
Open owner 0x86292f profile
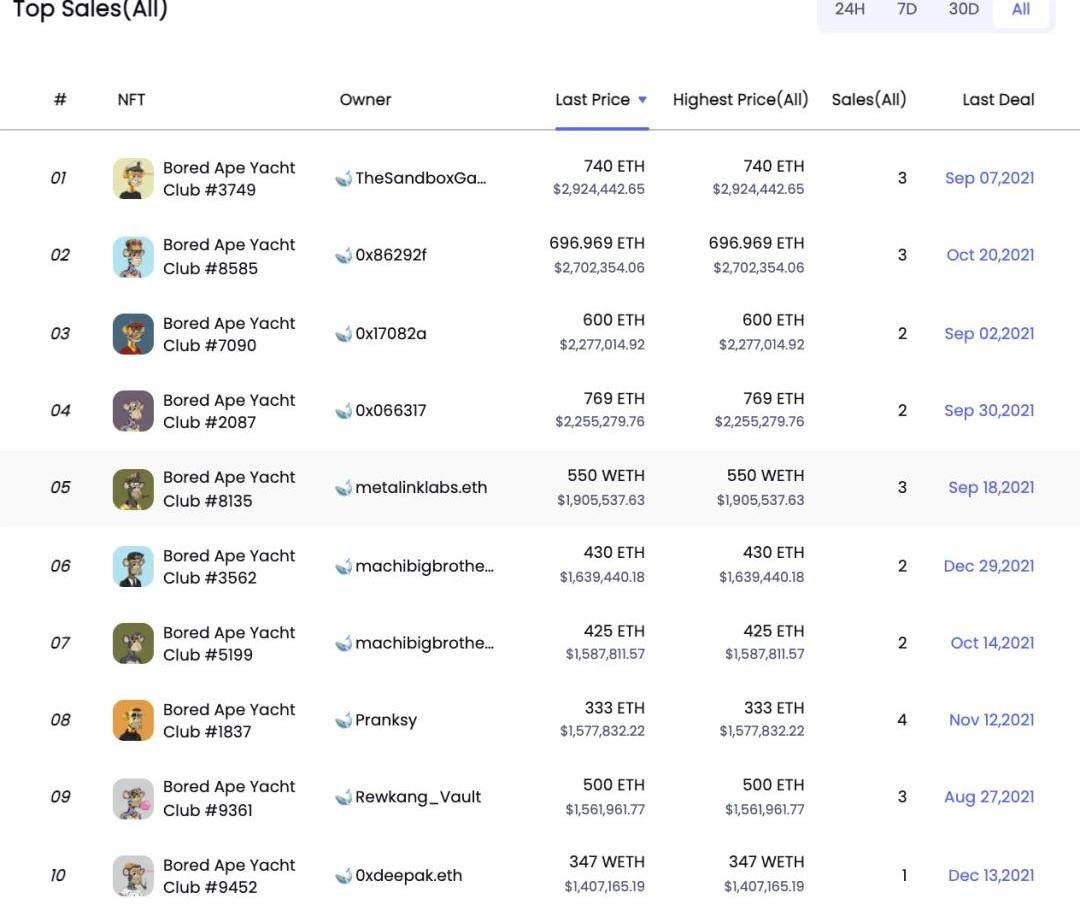click(391, 255)
